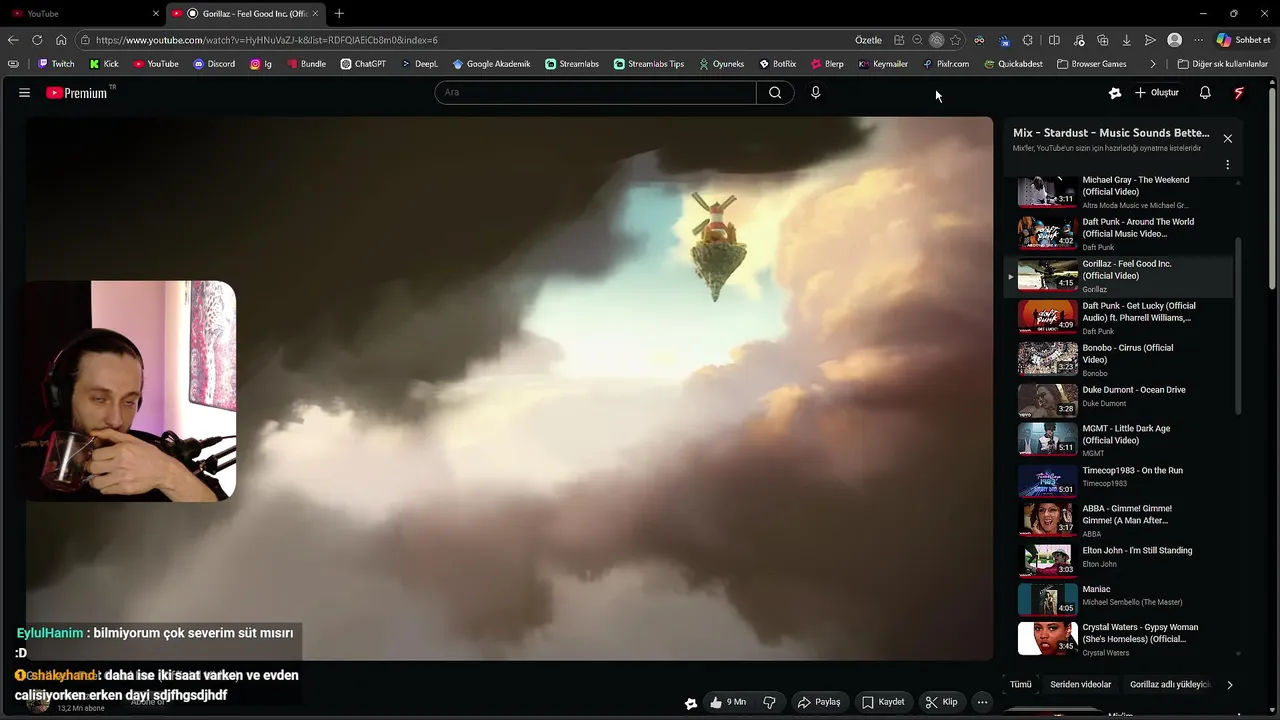
Task: Create a clip with Klip button
Action: (x=942, y=702)
